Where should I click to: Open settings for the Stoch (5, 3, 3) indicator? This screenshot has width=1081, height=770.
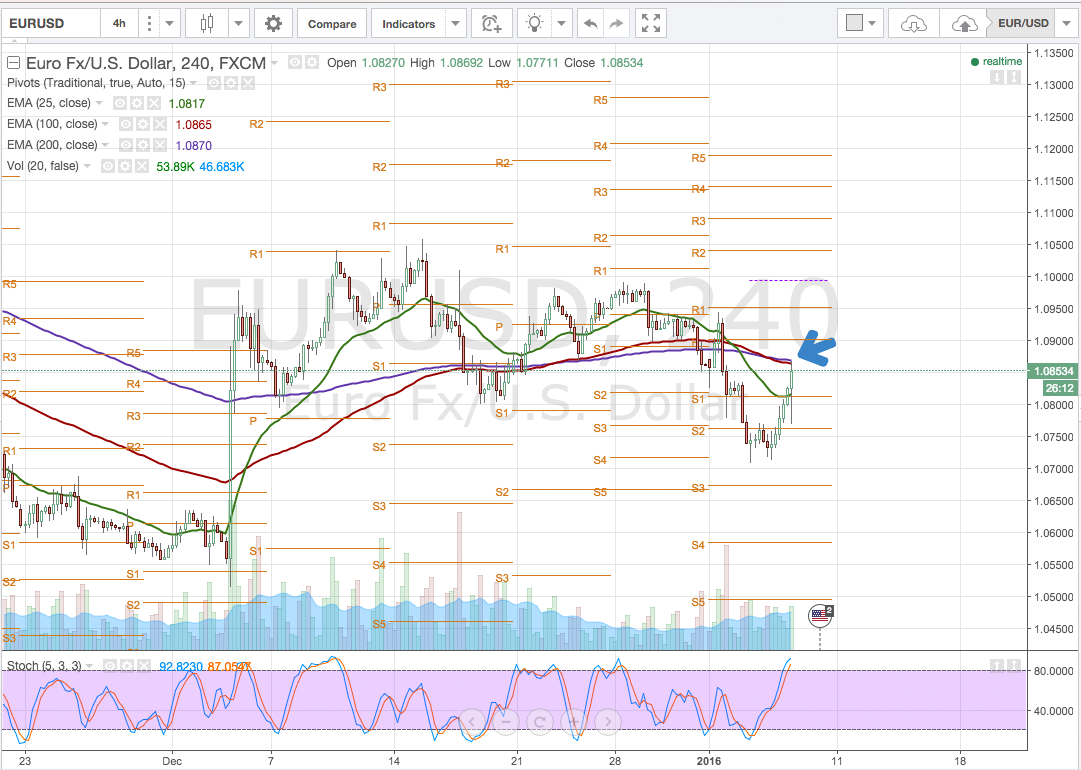pyautogui.click(x=126, y=664)
